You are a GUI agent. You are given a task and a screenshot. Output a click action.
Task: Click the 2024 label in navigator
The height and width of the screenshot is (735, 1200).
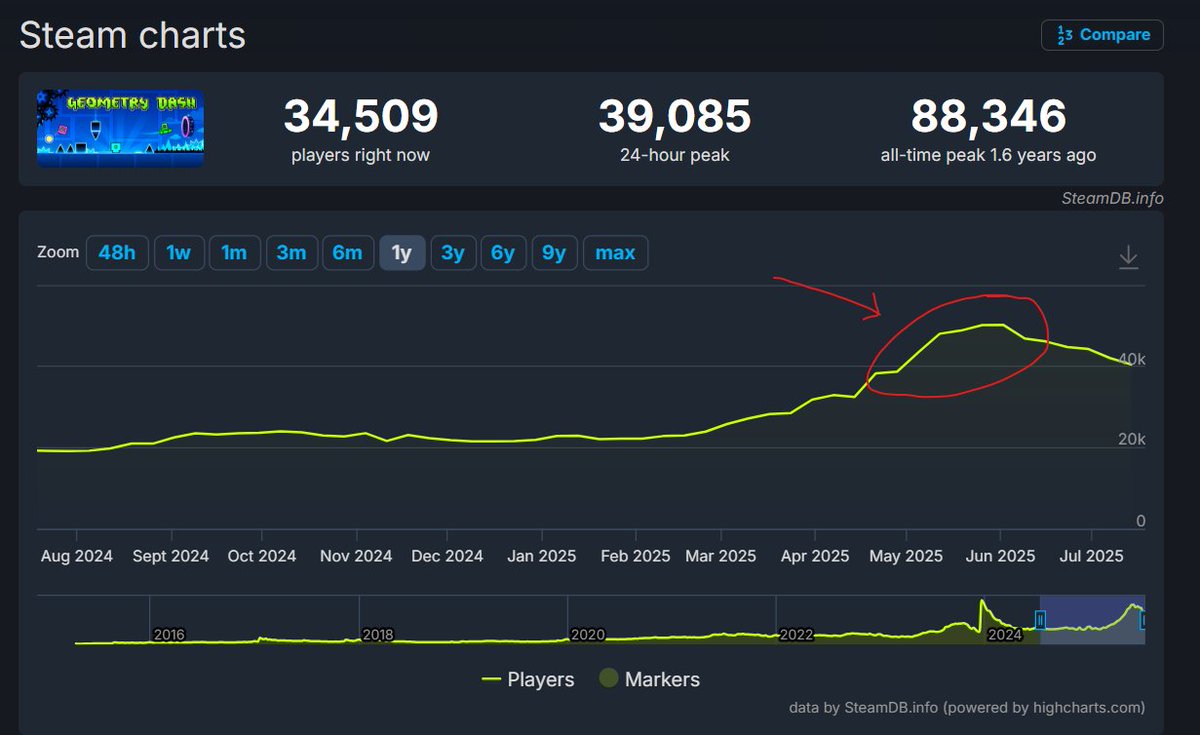[x=1005, y=635]
